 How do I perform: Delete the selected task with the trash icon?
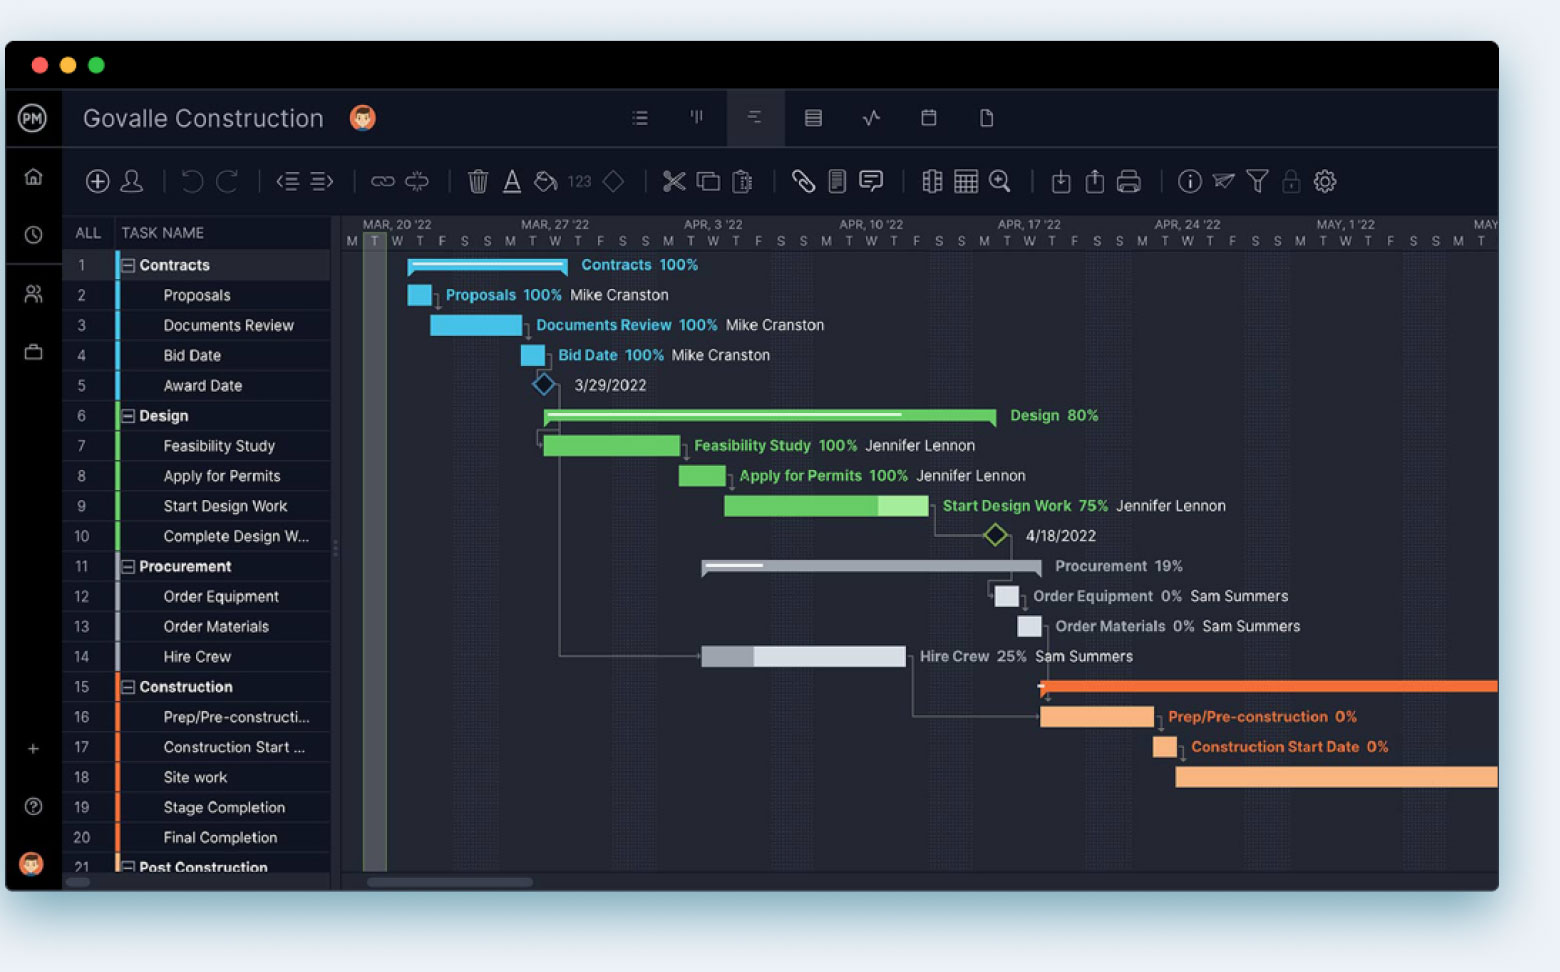coord(478,181)
